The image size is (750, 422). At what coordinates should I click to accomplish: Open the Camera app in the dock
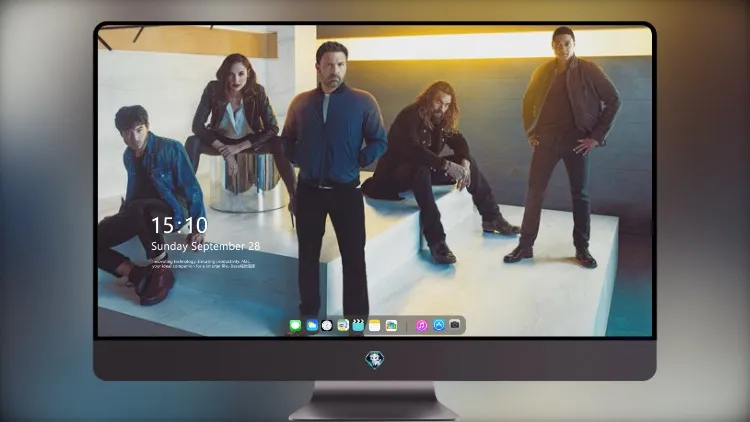click(455, 325)
